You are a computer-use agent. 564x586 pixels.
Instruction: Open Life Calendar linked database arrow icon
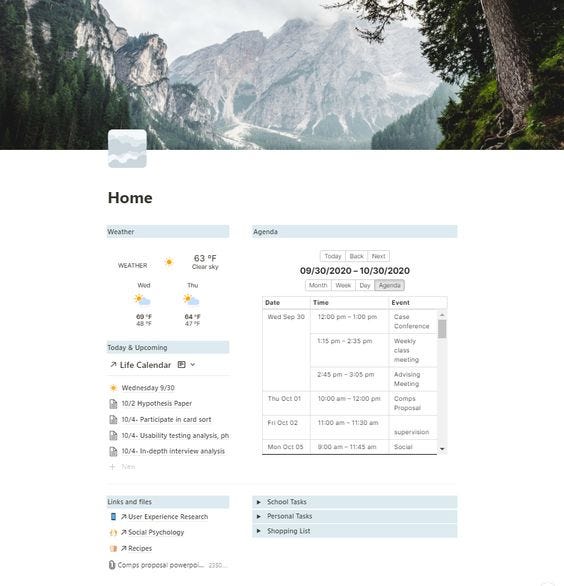point(113,365)
